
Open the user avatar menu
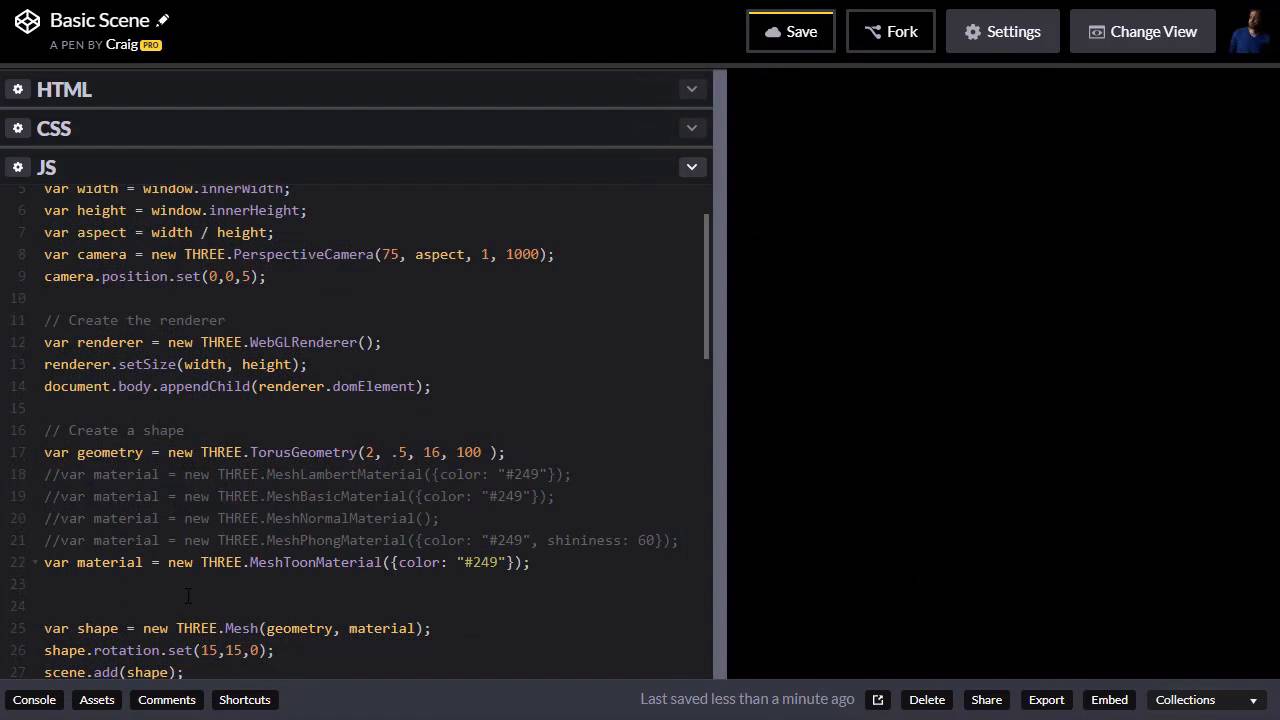coord(1251,31)
